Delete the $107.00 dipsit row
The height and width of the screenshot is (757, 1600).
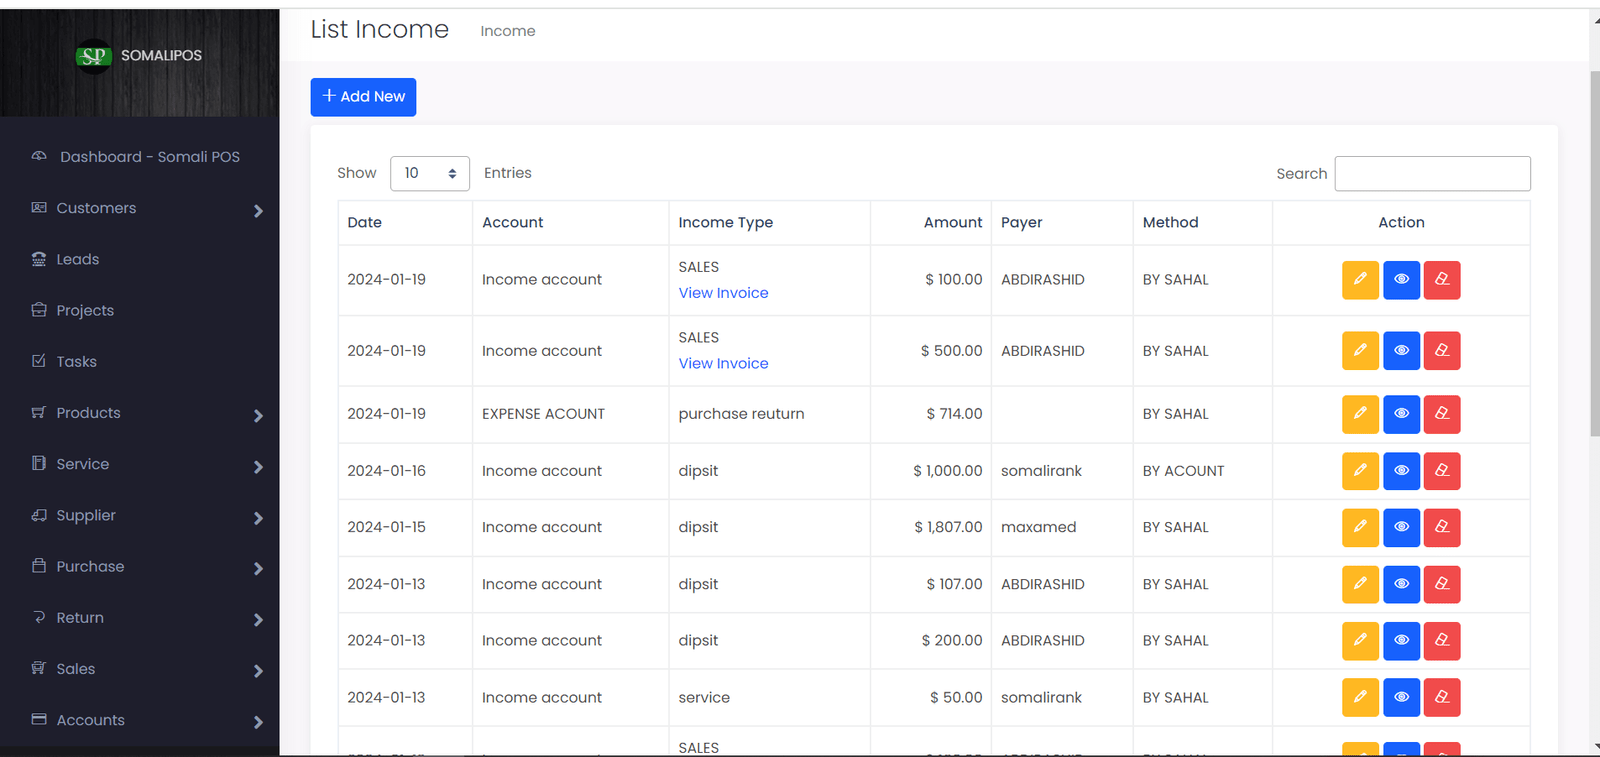(x=1442, y=584)
